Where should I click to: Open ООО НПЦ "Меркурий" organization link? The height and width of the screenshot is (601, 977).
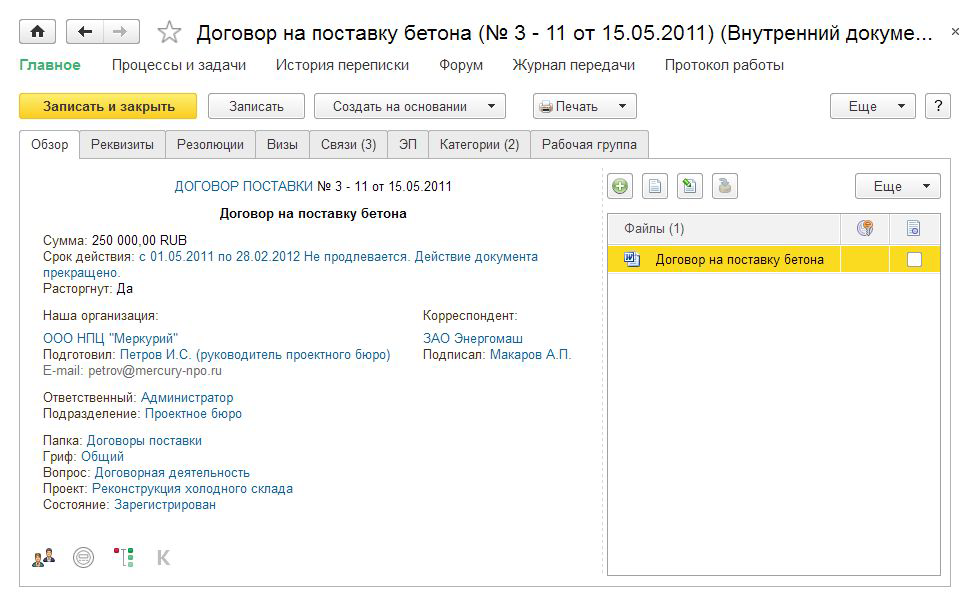110,338
